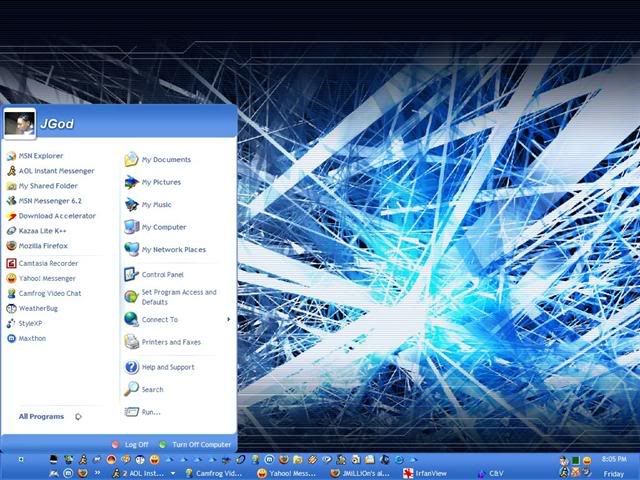Click the Firefox icon beside the overflow chevron
Viewport: 640px width, 480px height.
click(x=82, y=473)
